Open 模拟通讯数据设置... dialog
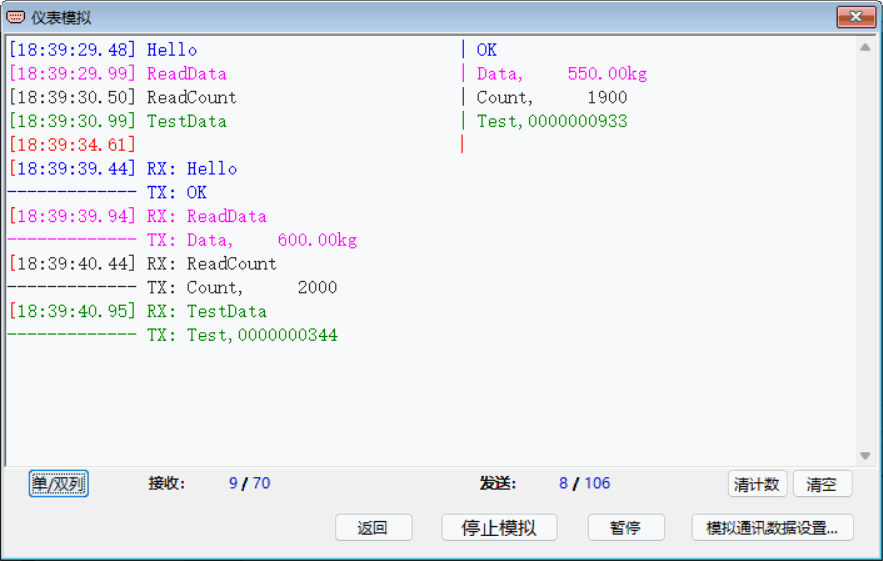The image size is (883, 561). 772,528
